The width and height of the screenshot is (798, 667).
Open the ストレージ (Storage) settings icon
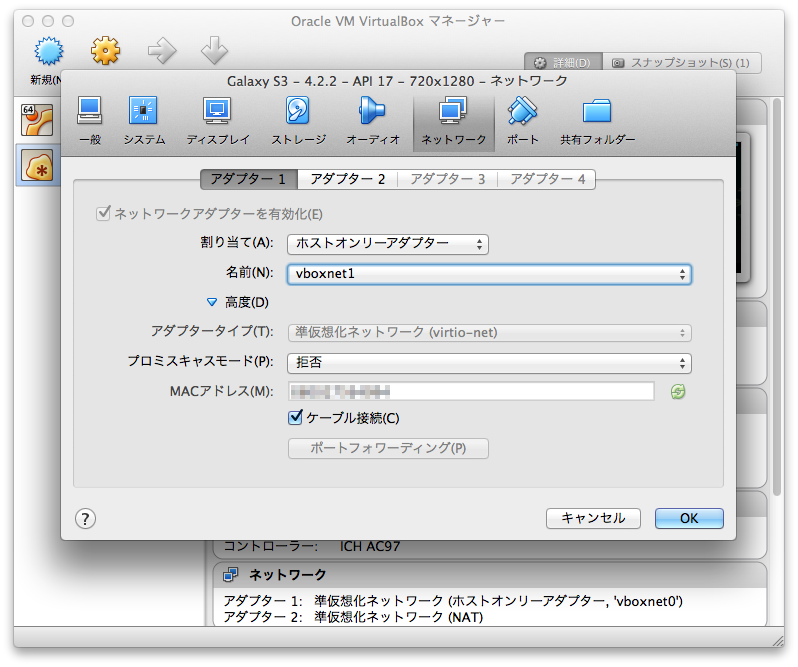pyautogui.click(x=298, y=121)
